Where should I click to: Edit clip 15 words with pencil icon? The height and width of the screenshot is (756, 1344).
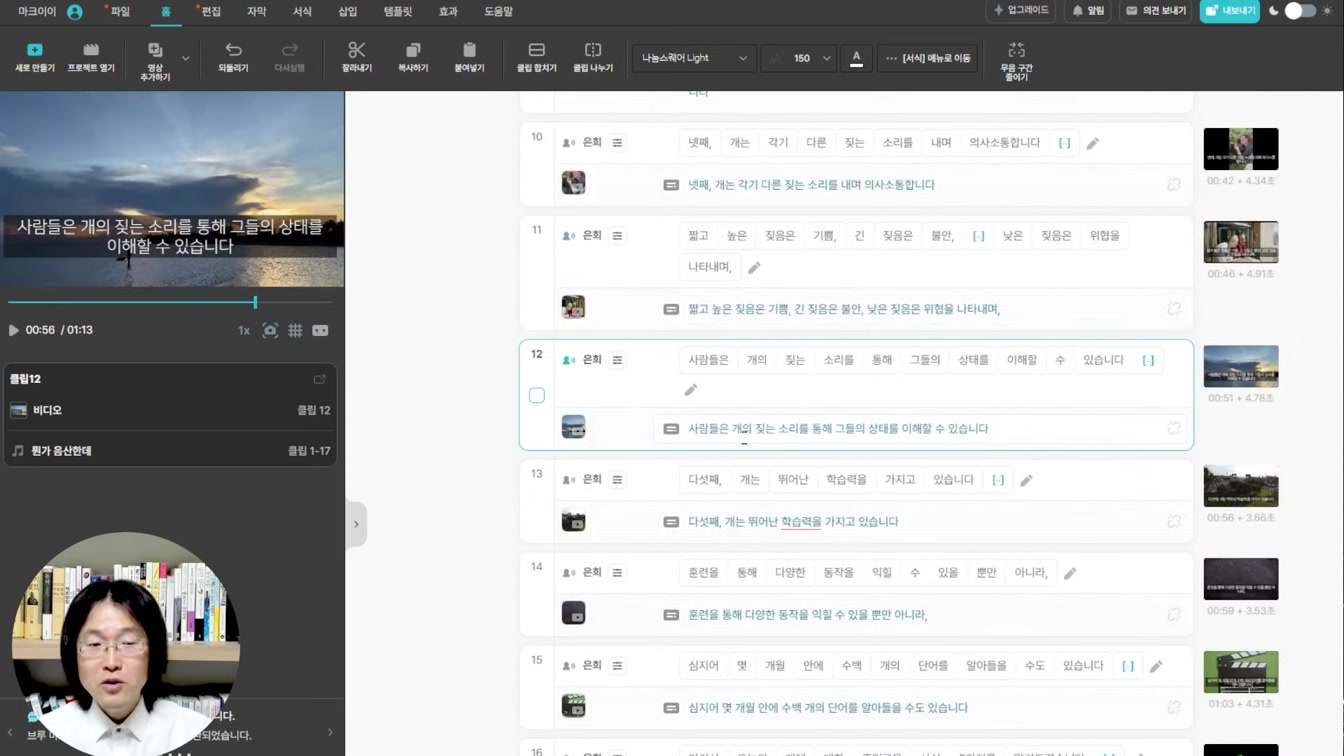pyautogui.click(x=1155, y=667)
